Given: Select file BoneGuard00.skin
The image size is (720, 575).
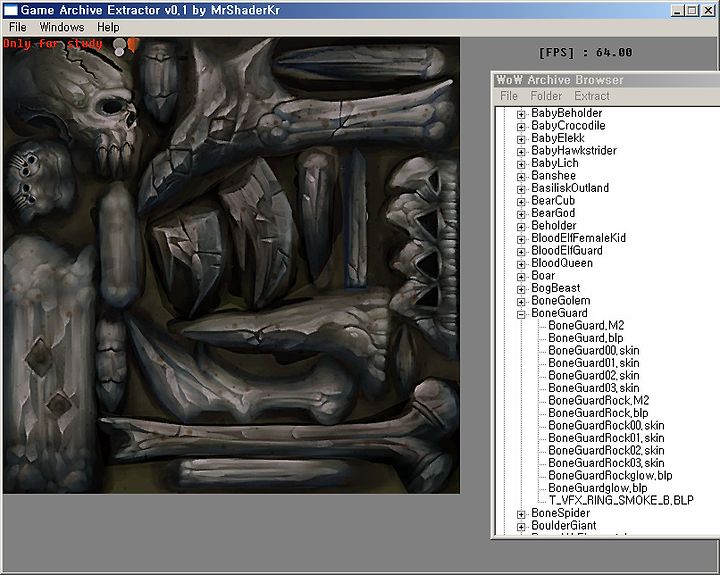Looking at the screenshot, I should (x=593, y=350).
